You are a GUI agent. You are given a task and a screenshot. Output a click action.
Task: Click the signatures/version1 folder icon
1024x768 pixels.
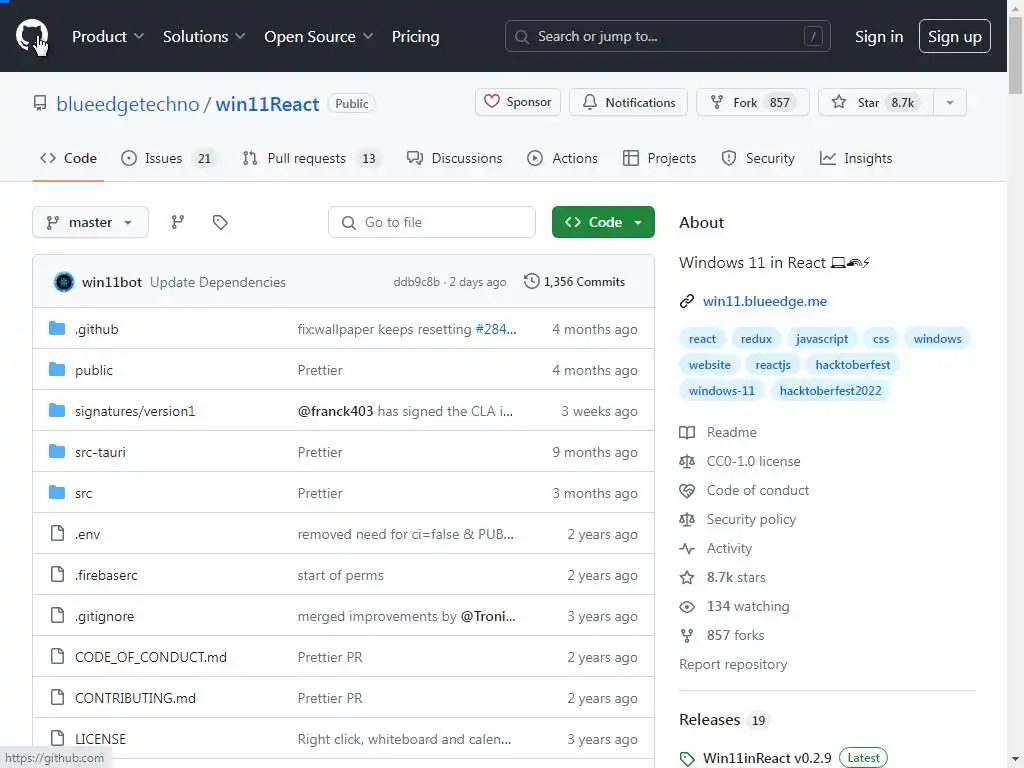[x=57, y=411]
